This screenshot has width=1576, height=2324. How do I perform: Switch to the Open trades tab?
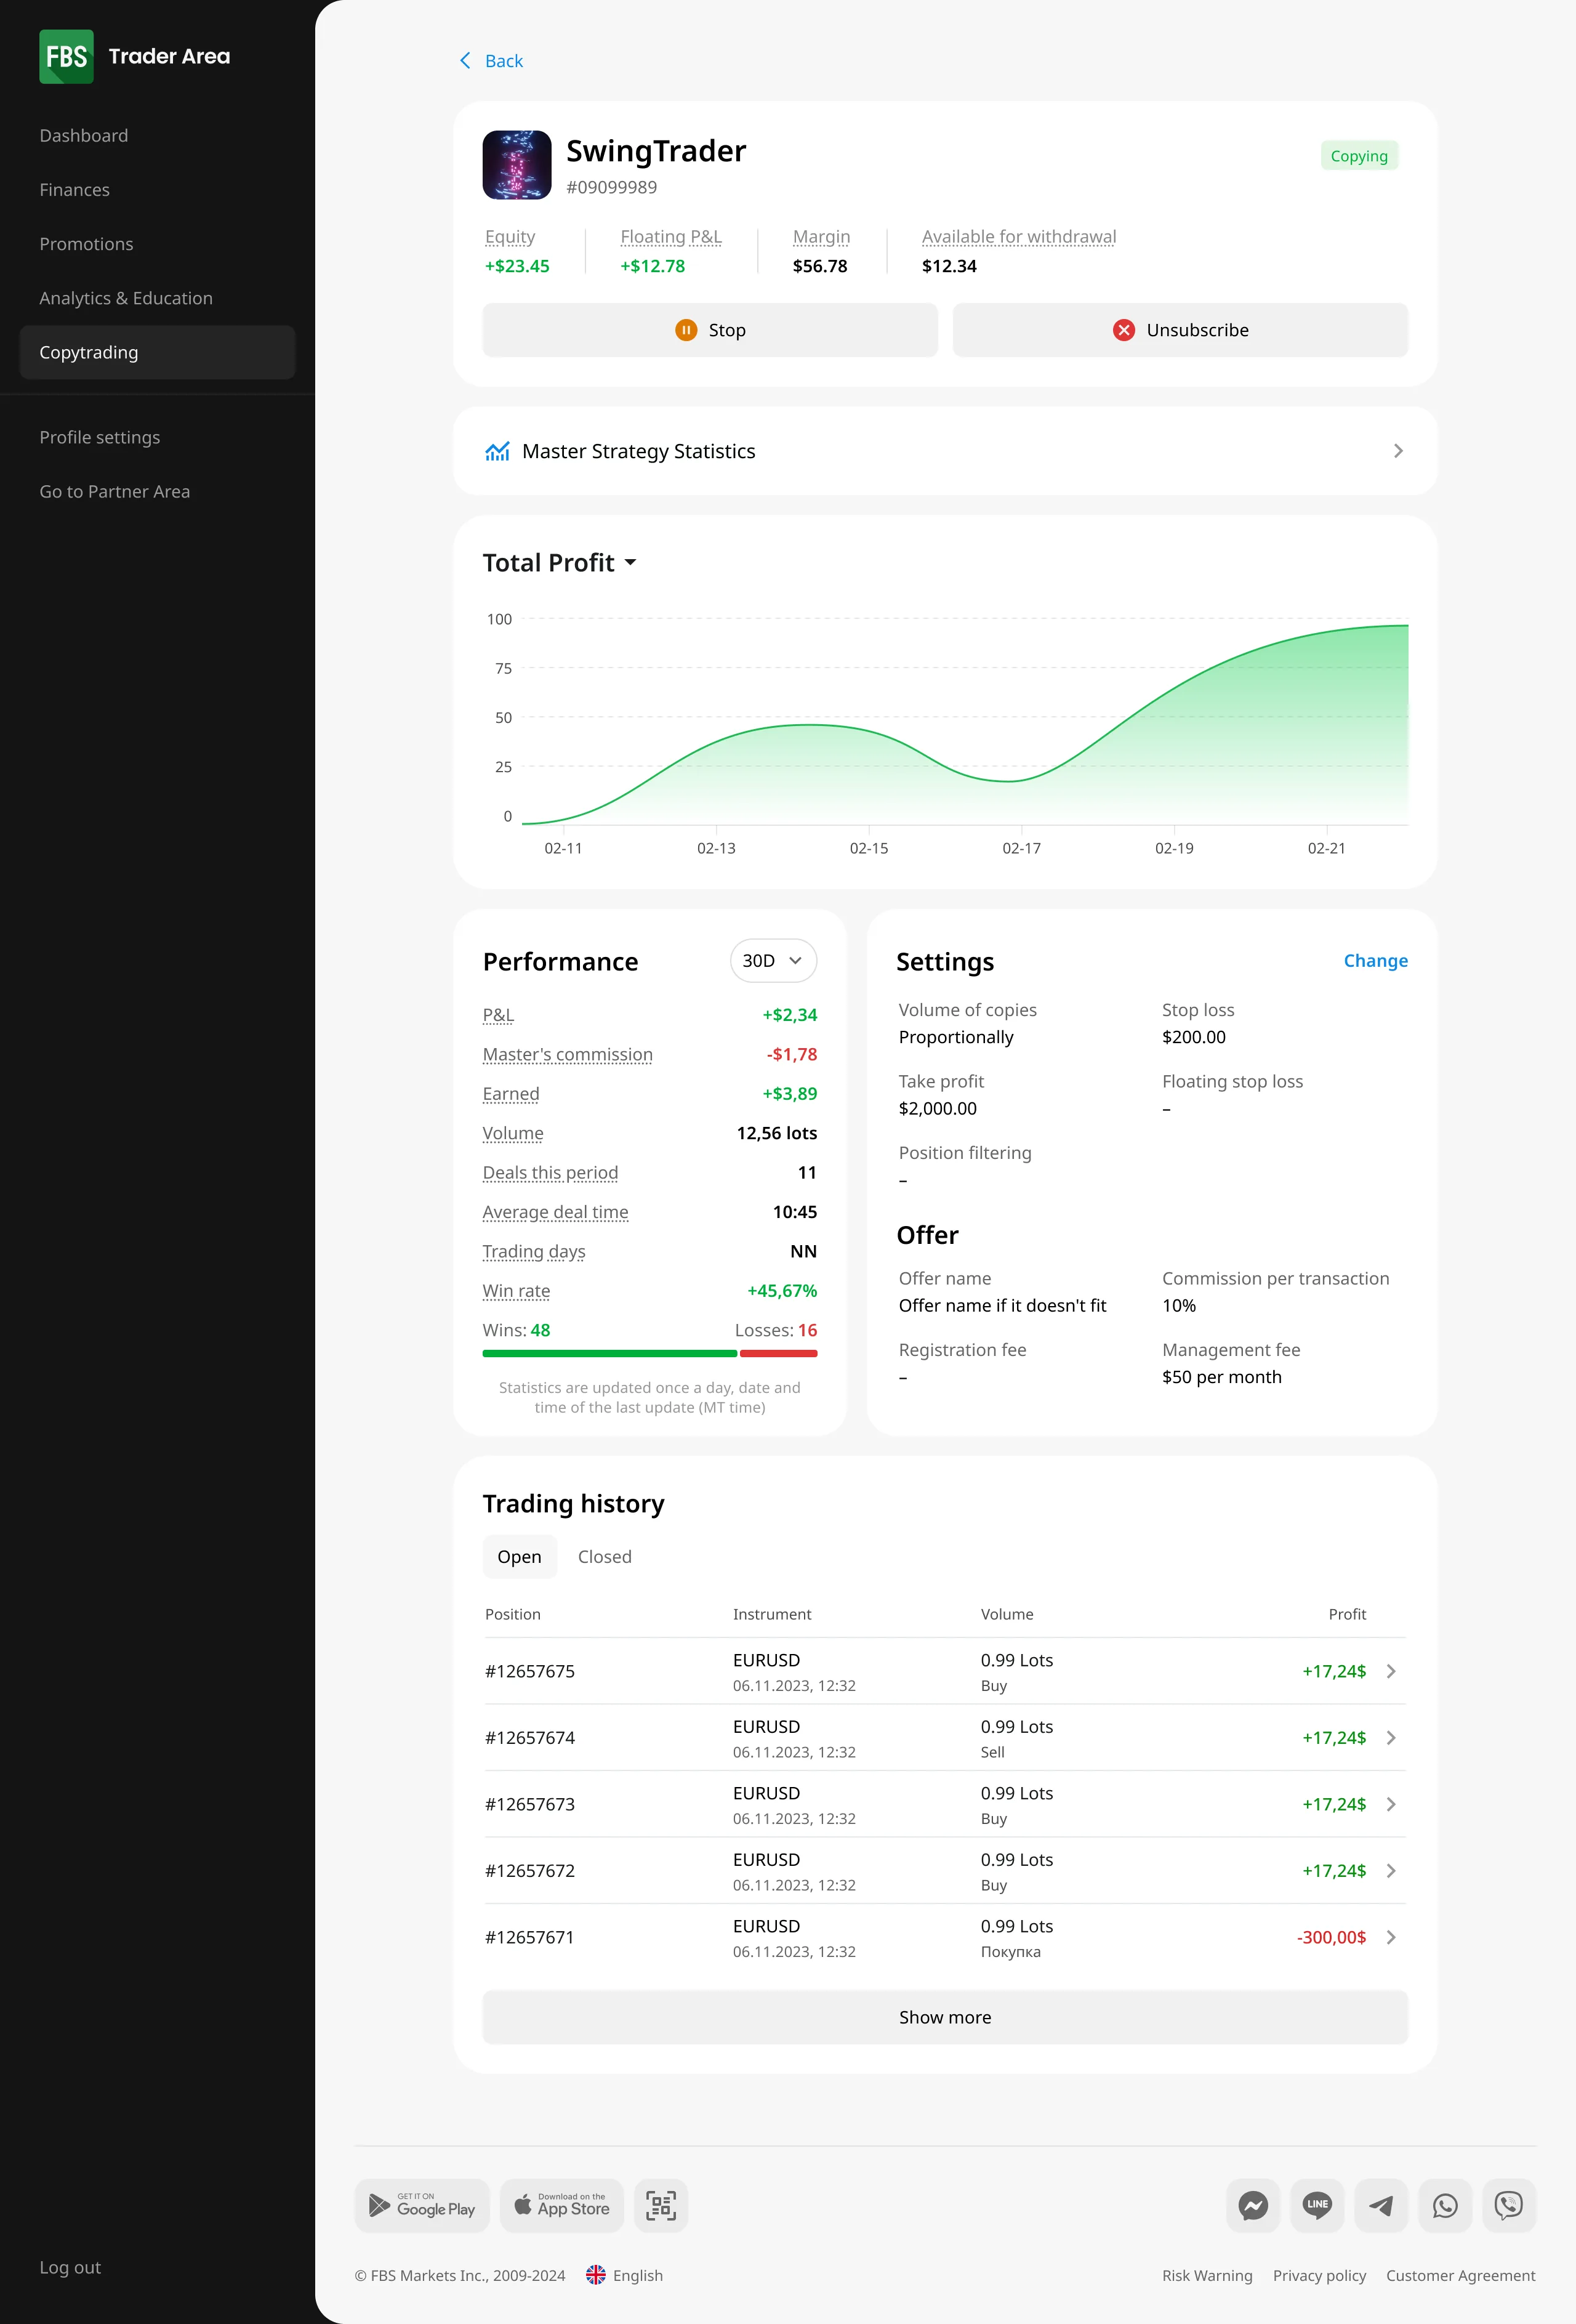519,1557
